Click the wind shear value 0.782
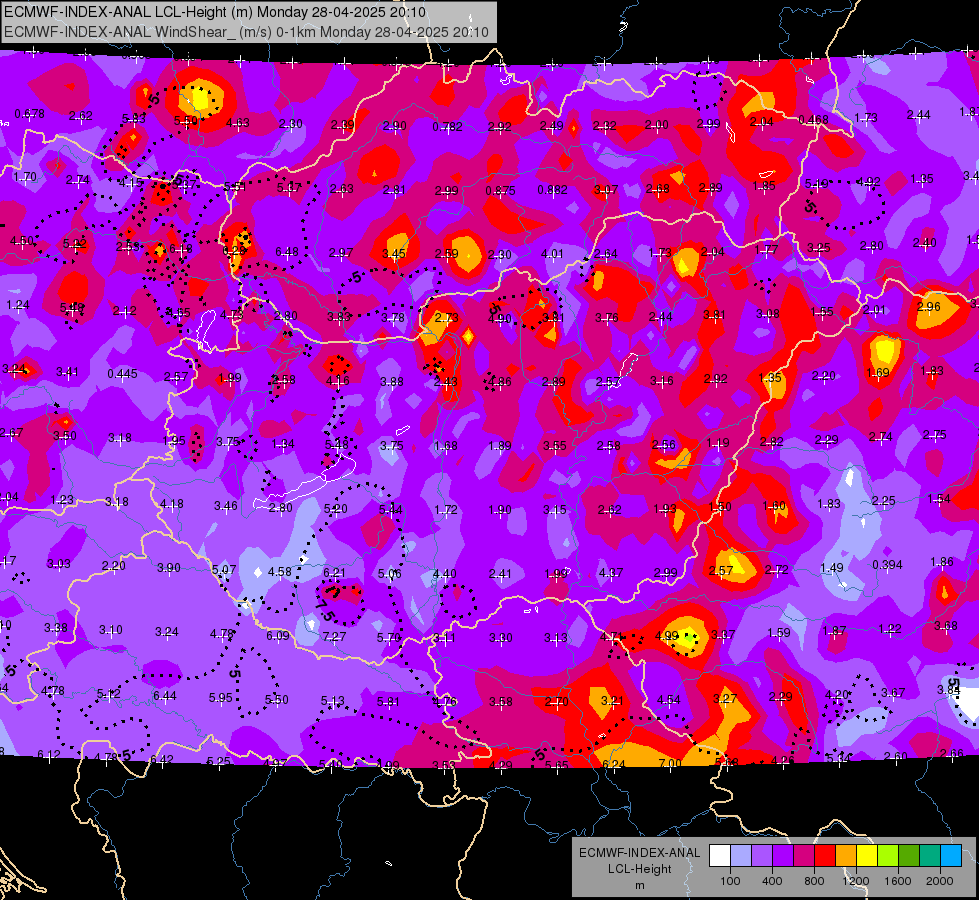The height and width of the screenshot is (900, 979). pos(448,127)
